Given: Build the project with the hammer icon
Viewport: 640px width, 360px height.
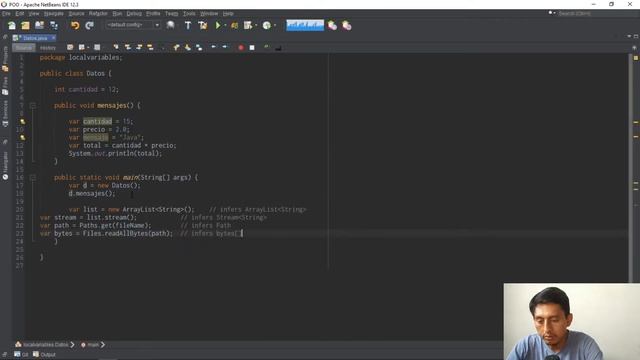Looking at the screenshot, I should pos(188,25).
